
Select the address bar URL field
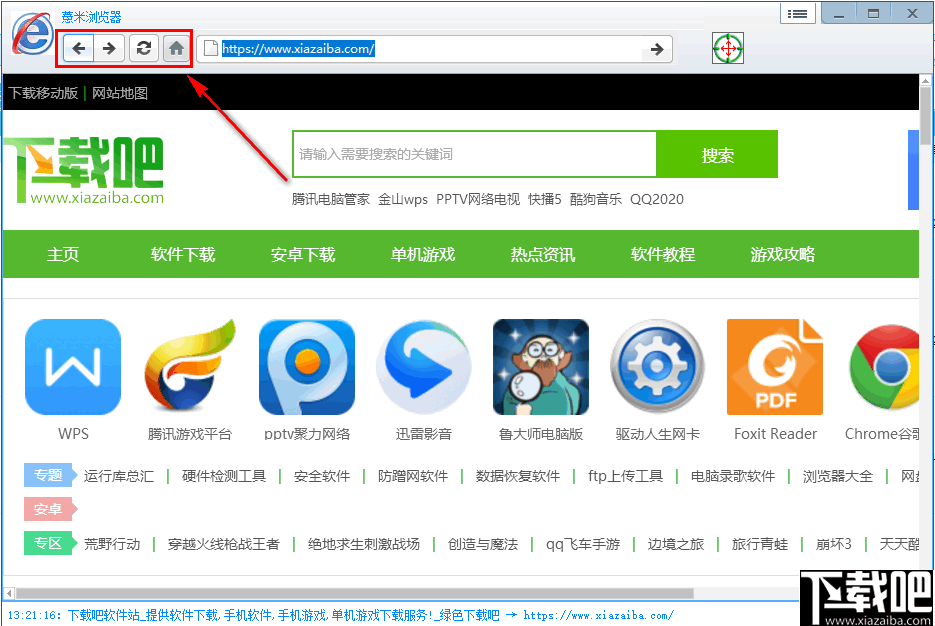pyautogui.click(x=432, y=49)
